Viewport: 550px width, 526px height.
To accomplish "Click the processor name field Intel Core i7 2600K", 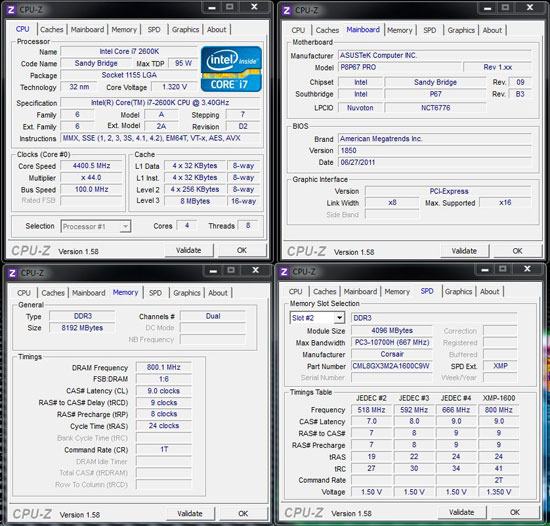I will point(129,52).
